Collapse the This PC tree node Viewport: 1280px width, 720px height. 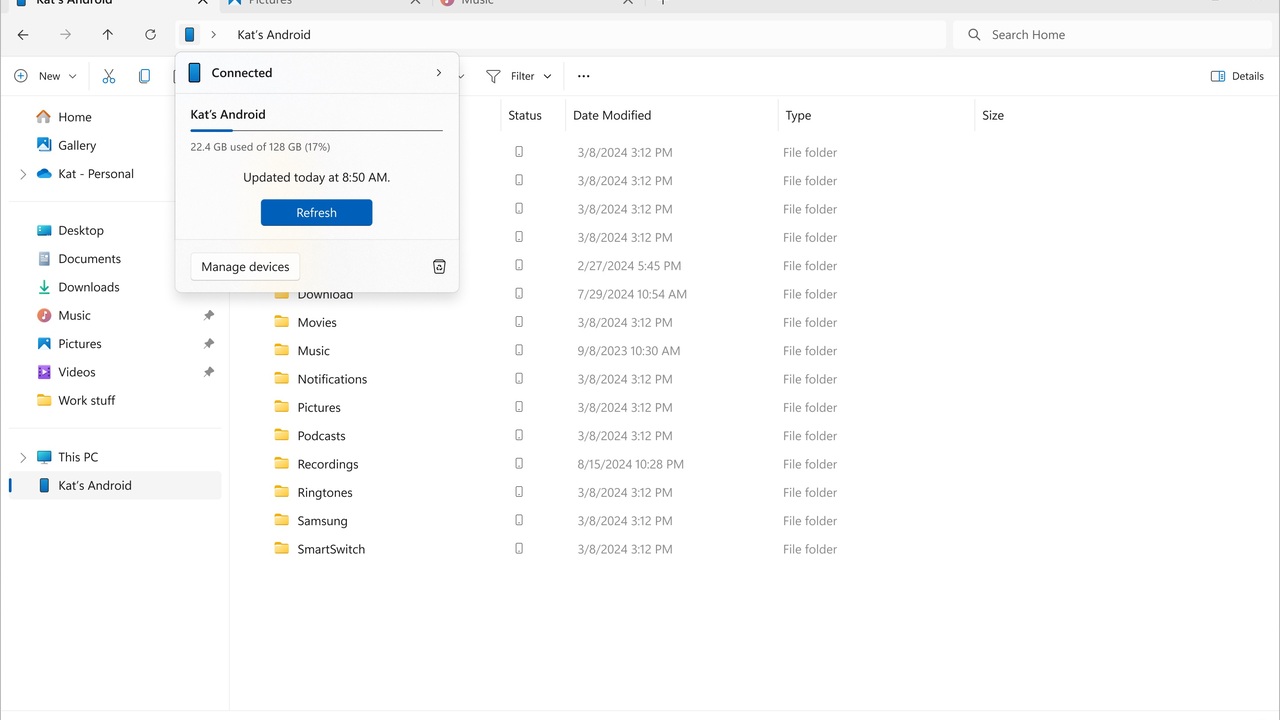coord(22,456)
